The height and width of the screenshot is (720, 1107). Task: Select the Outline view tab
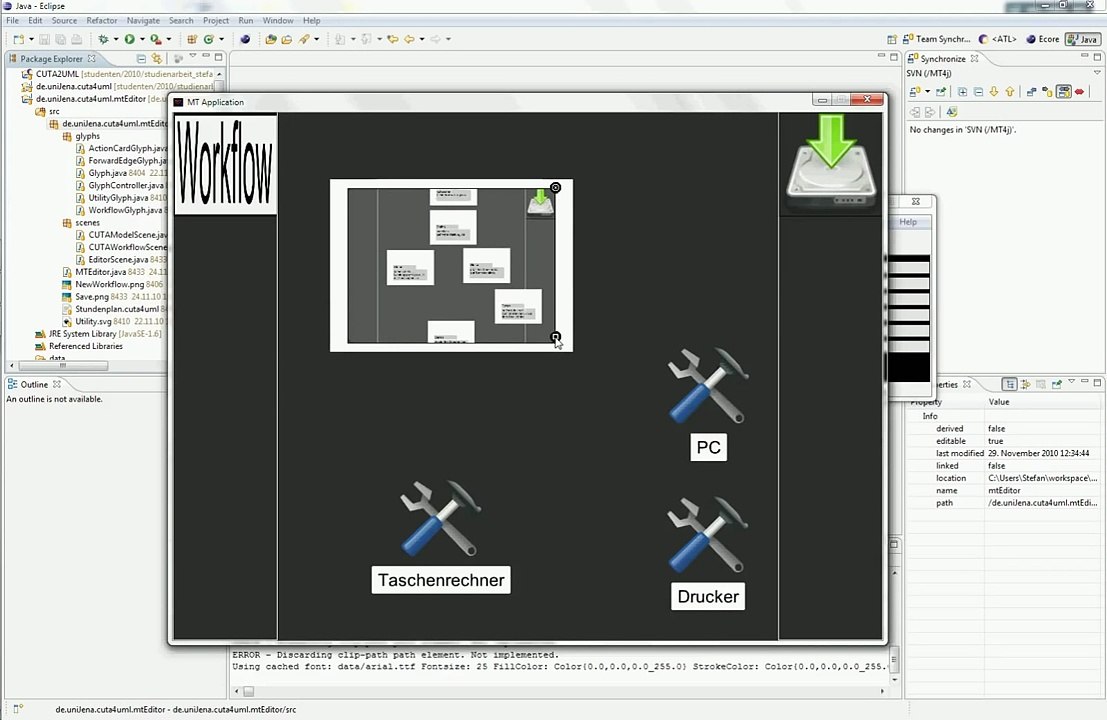(34, 385)
